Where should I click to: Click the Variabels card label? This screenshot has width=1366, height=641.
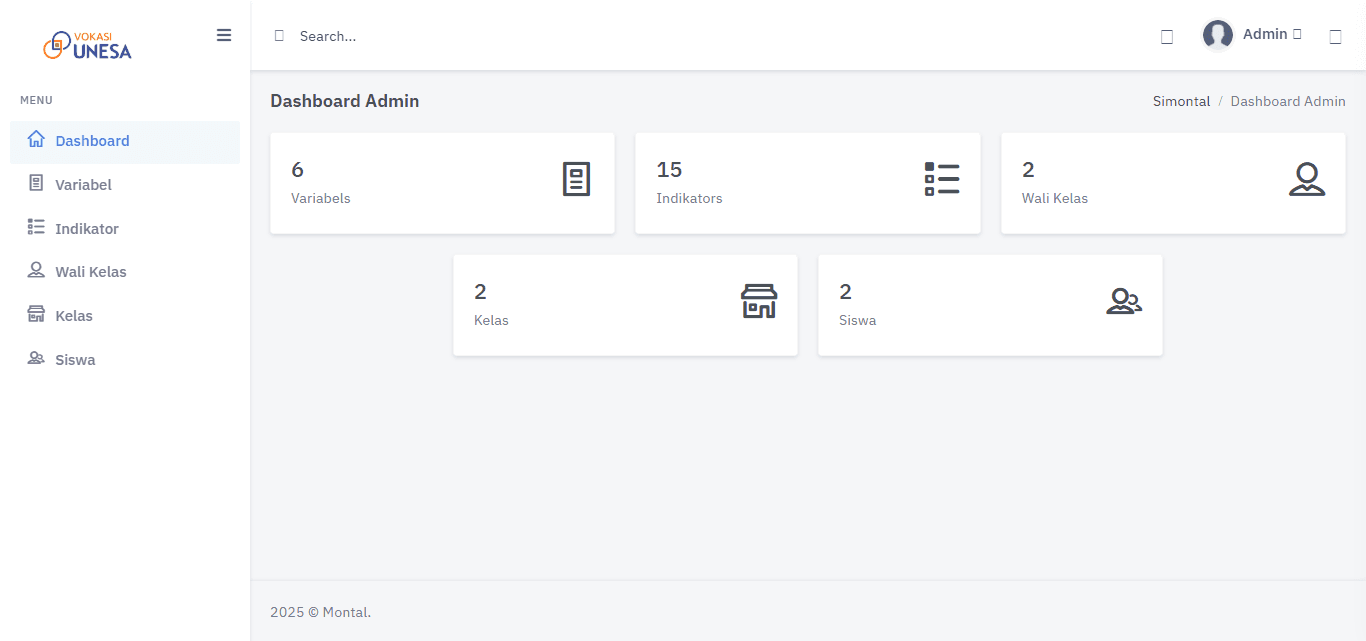(x=321, y=198)
